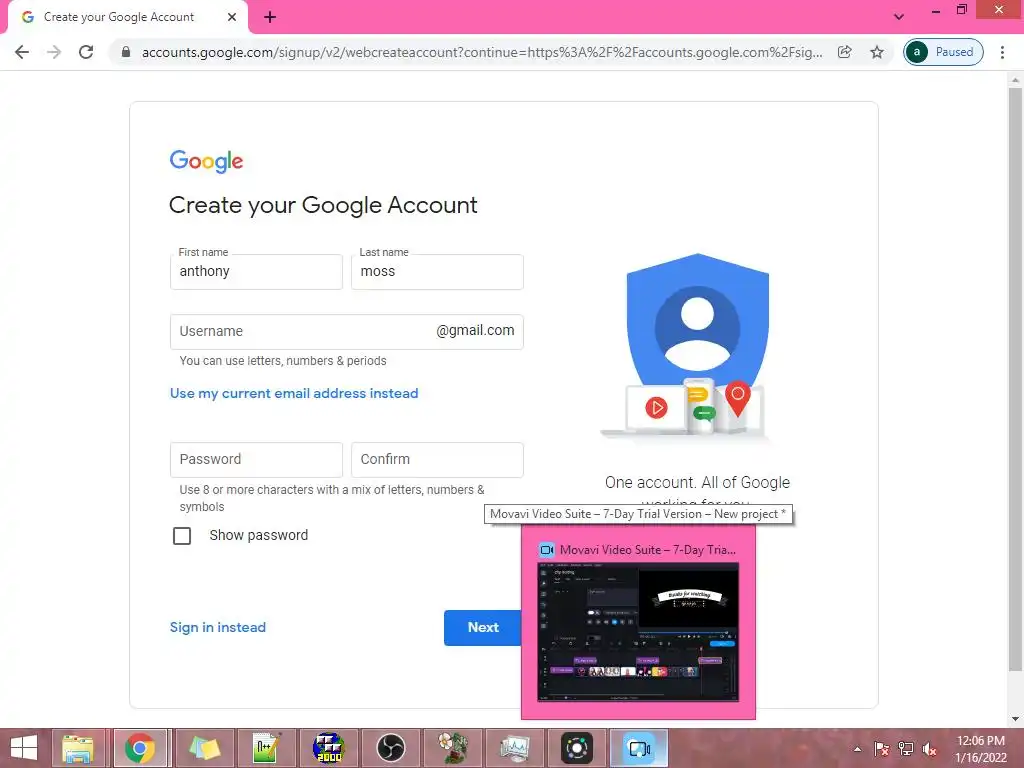1024x768 pixels.
Task: Click the Create your Google Account heading
Action: (323, 205)
